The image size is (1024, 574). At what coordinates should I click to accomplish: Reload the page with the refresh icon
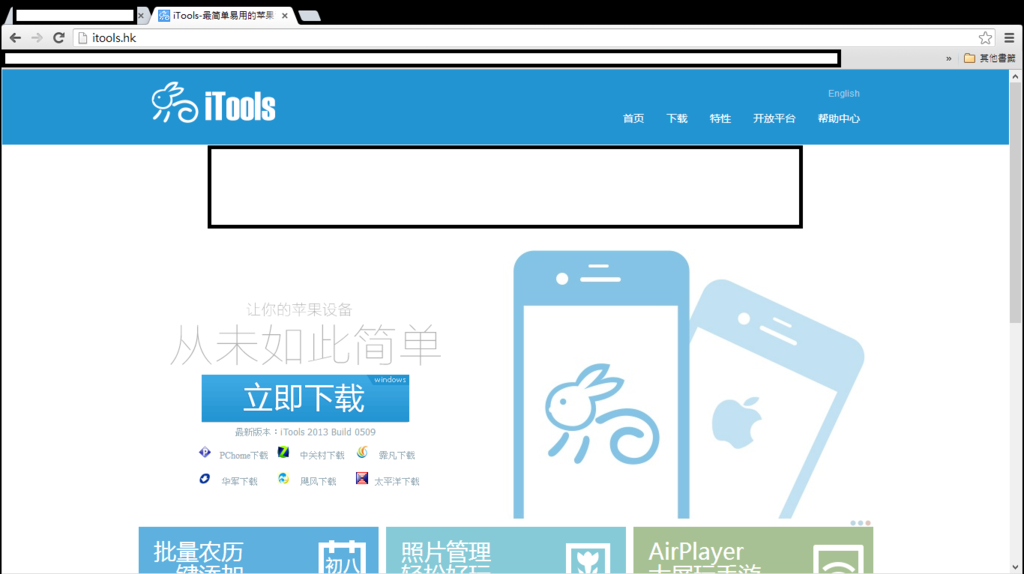tap(59, 38)
